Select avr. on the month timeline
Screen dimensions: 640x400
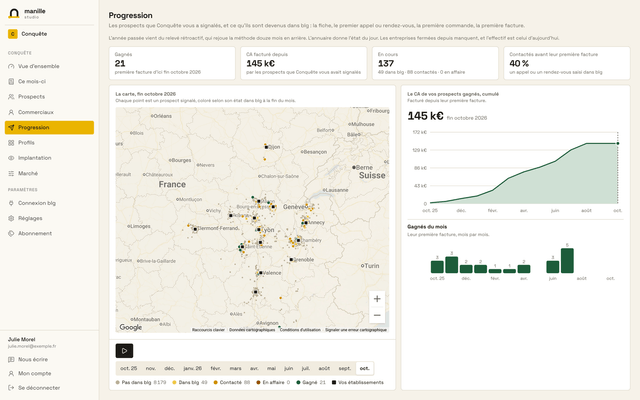tap(254, 368)
